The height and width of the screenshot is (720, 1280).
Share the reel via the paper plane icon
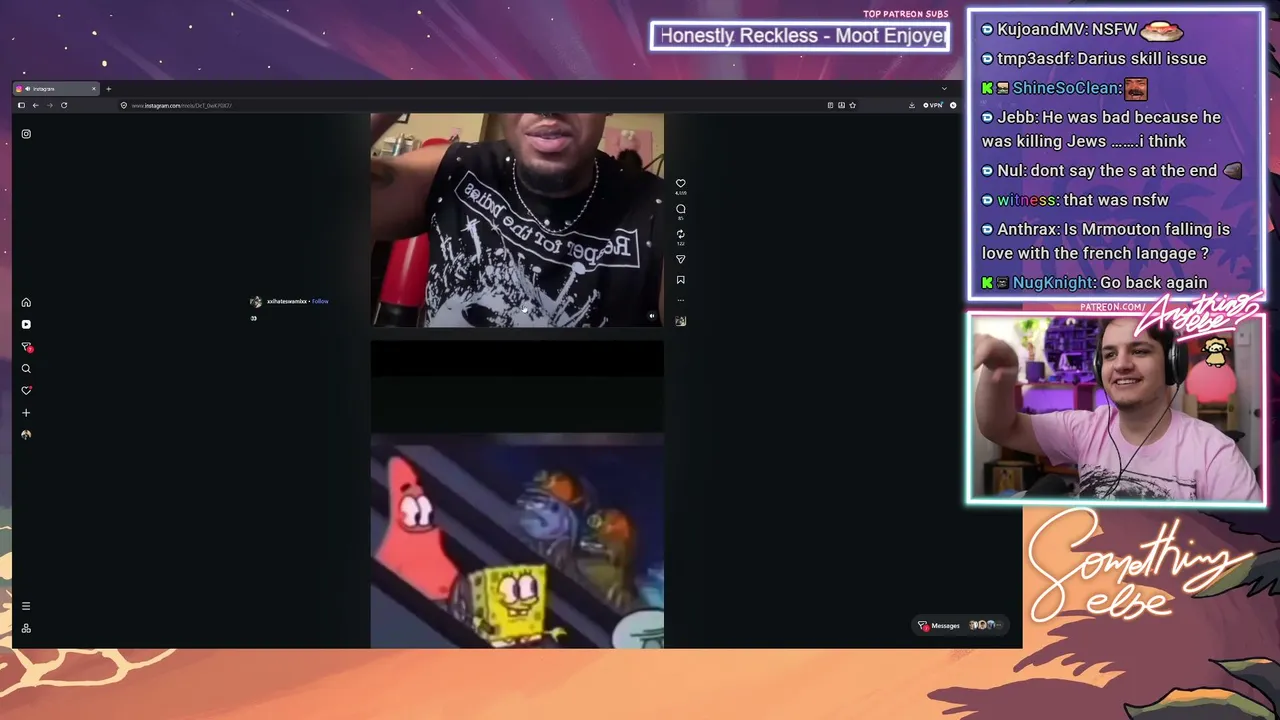click(681, 259)
